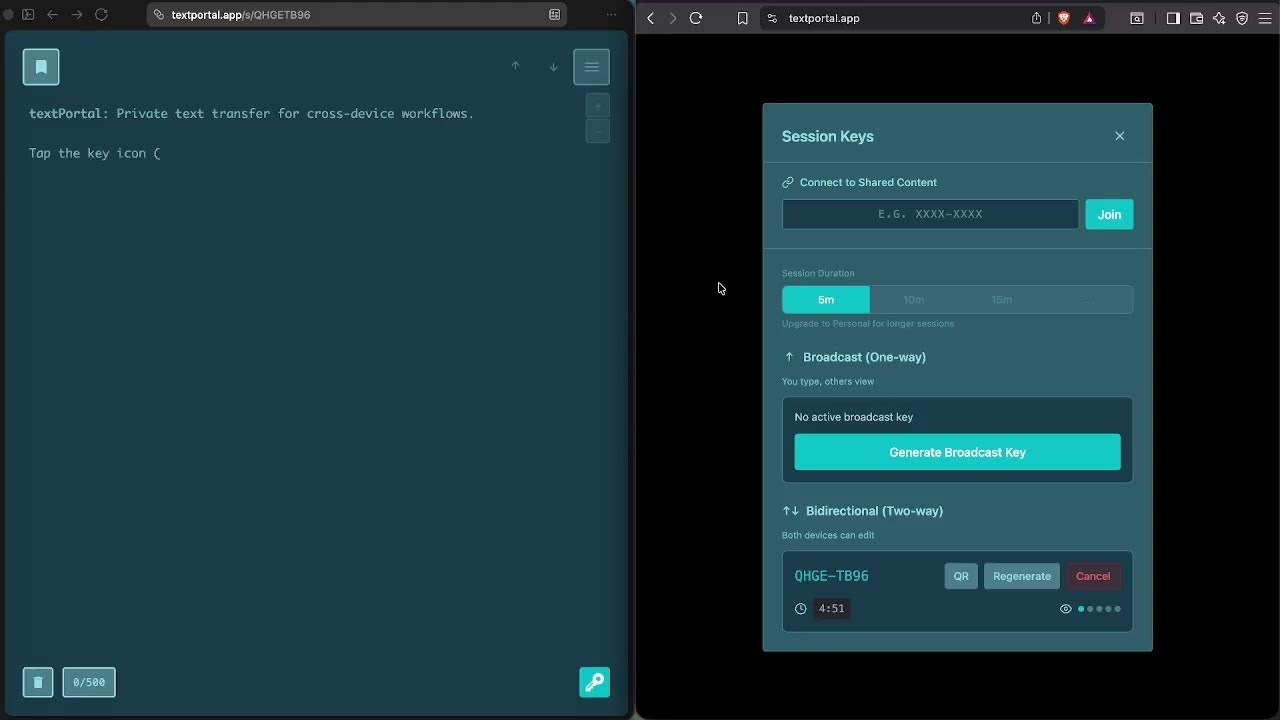Click the Broadcast (One-way) heading
Image resolution: width=1280 pixels, height=720 pixels.
point(864,357)
